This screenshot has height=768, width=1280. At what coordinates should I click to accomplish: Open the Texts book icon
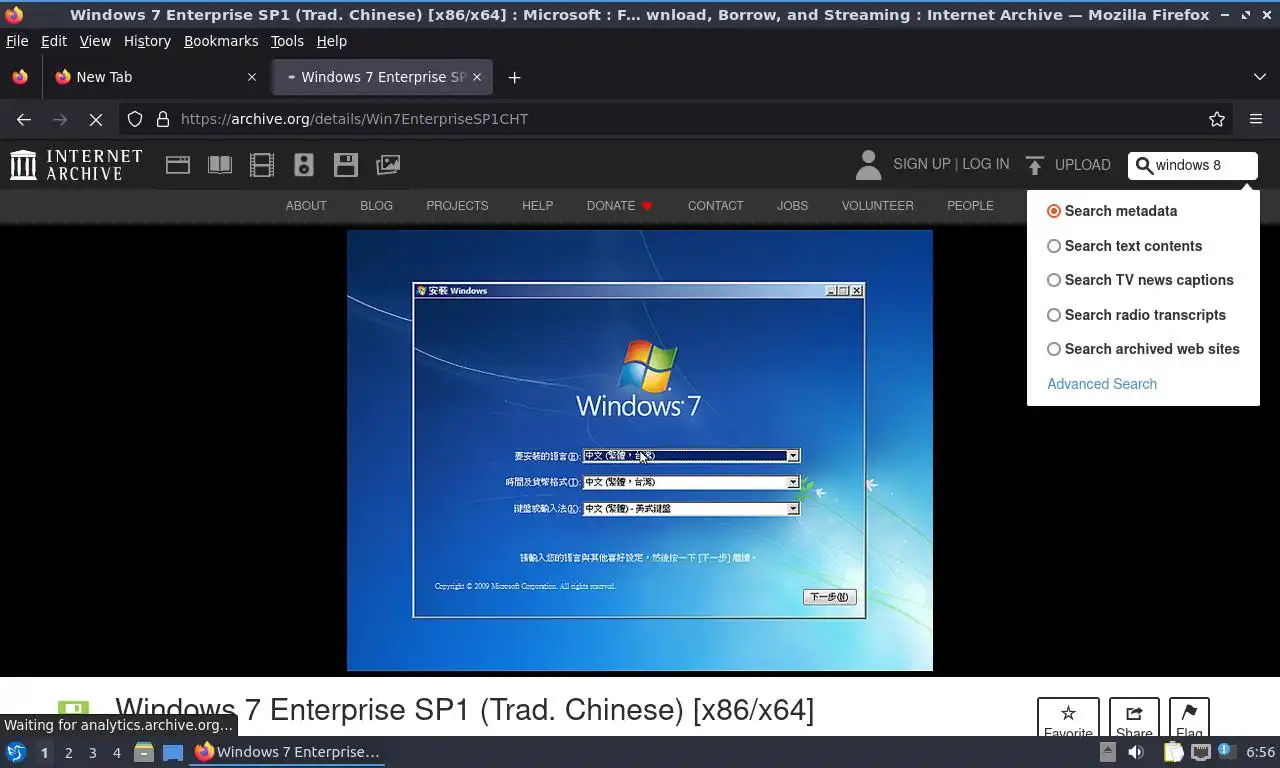coord(220,165)
